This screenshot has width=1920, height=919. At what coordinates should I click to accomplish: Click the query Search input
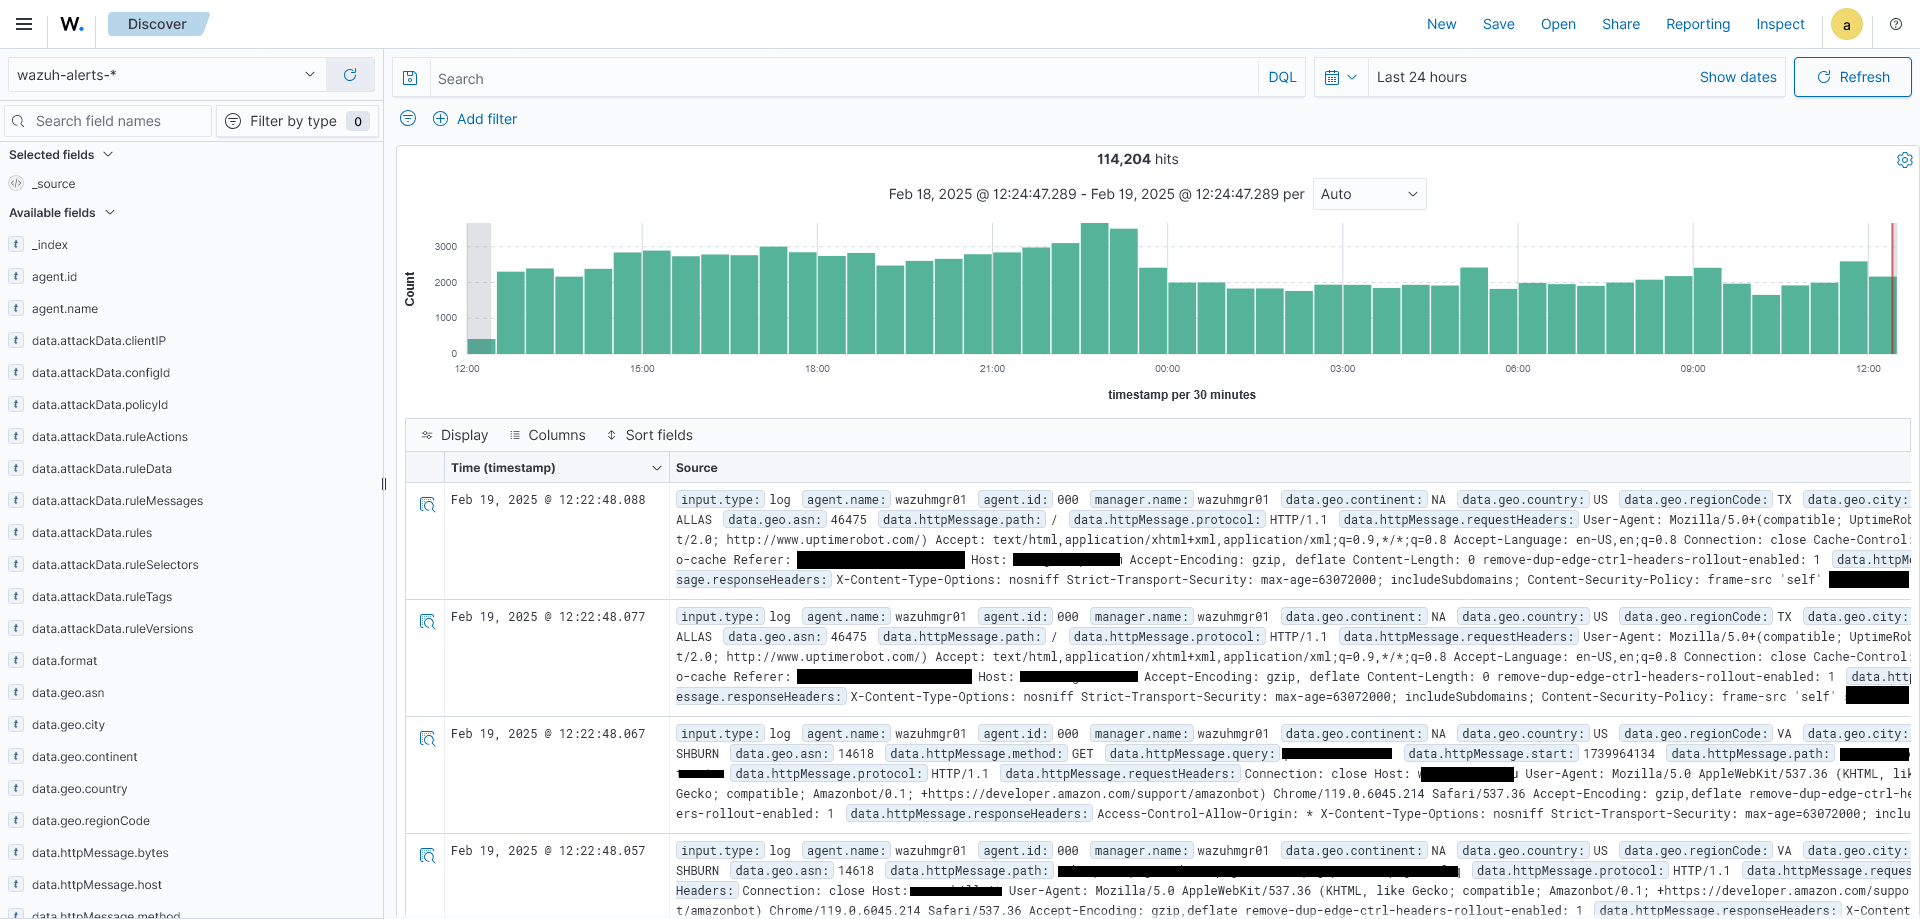click(843, 78)
